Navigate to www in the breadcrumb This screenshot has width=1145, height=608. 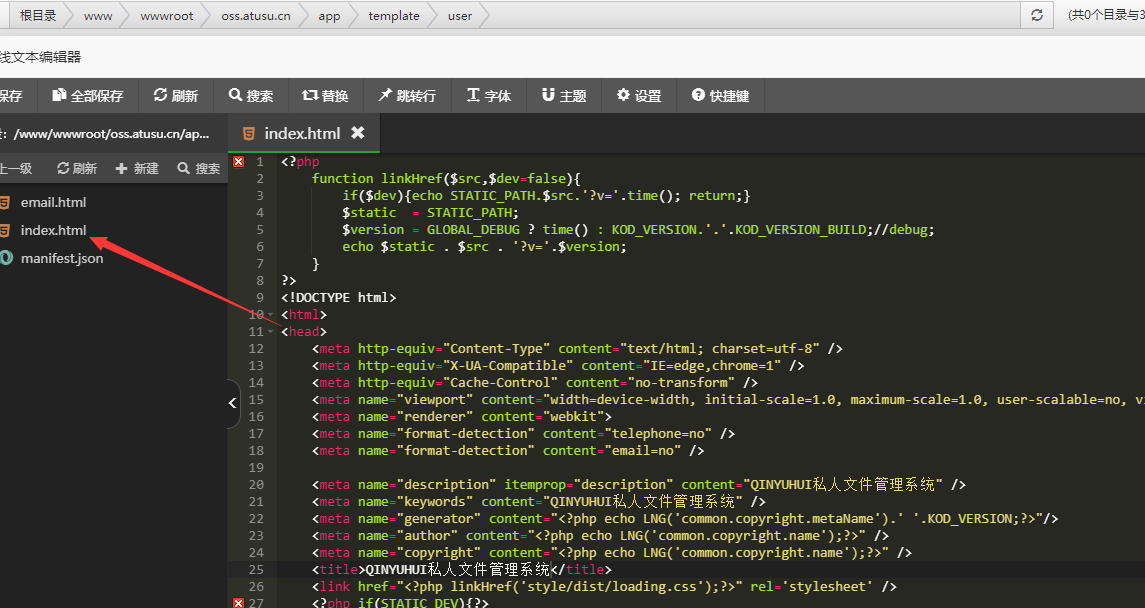pyautogui.click(x=98, y=15)
